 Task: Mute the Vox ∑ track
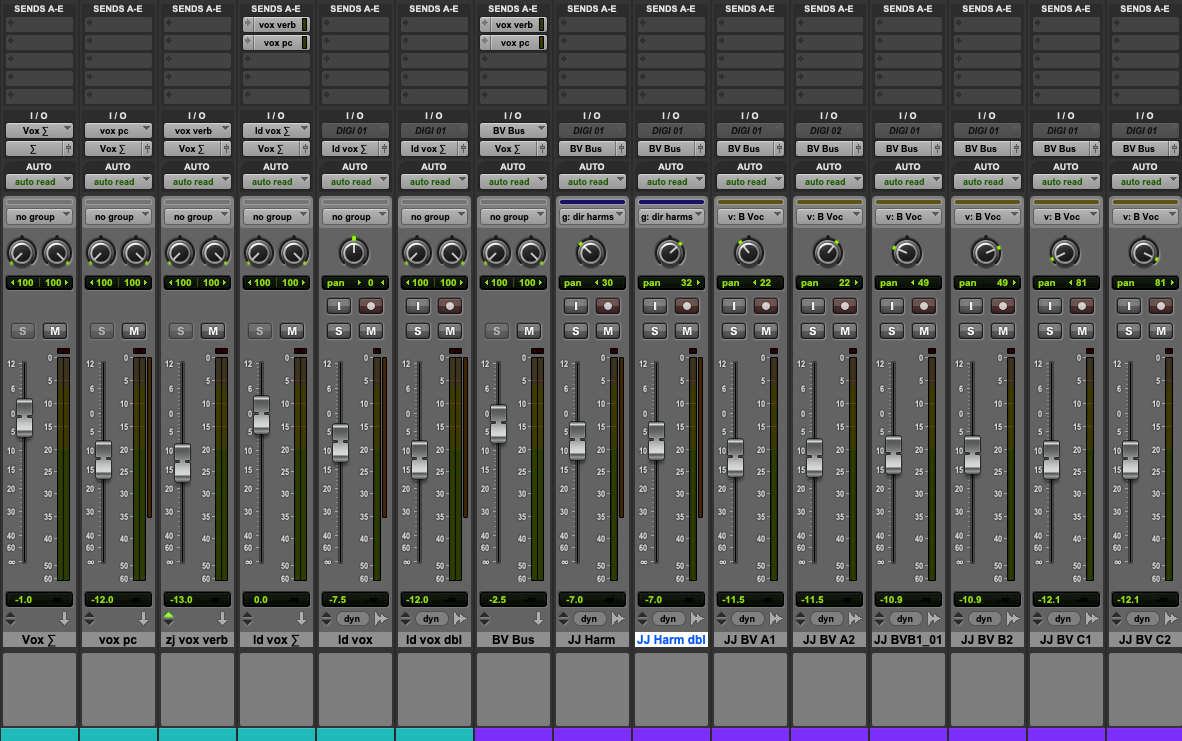tap(55, 331)
